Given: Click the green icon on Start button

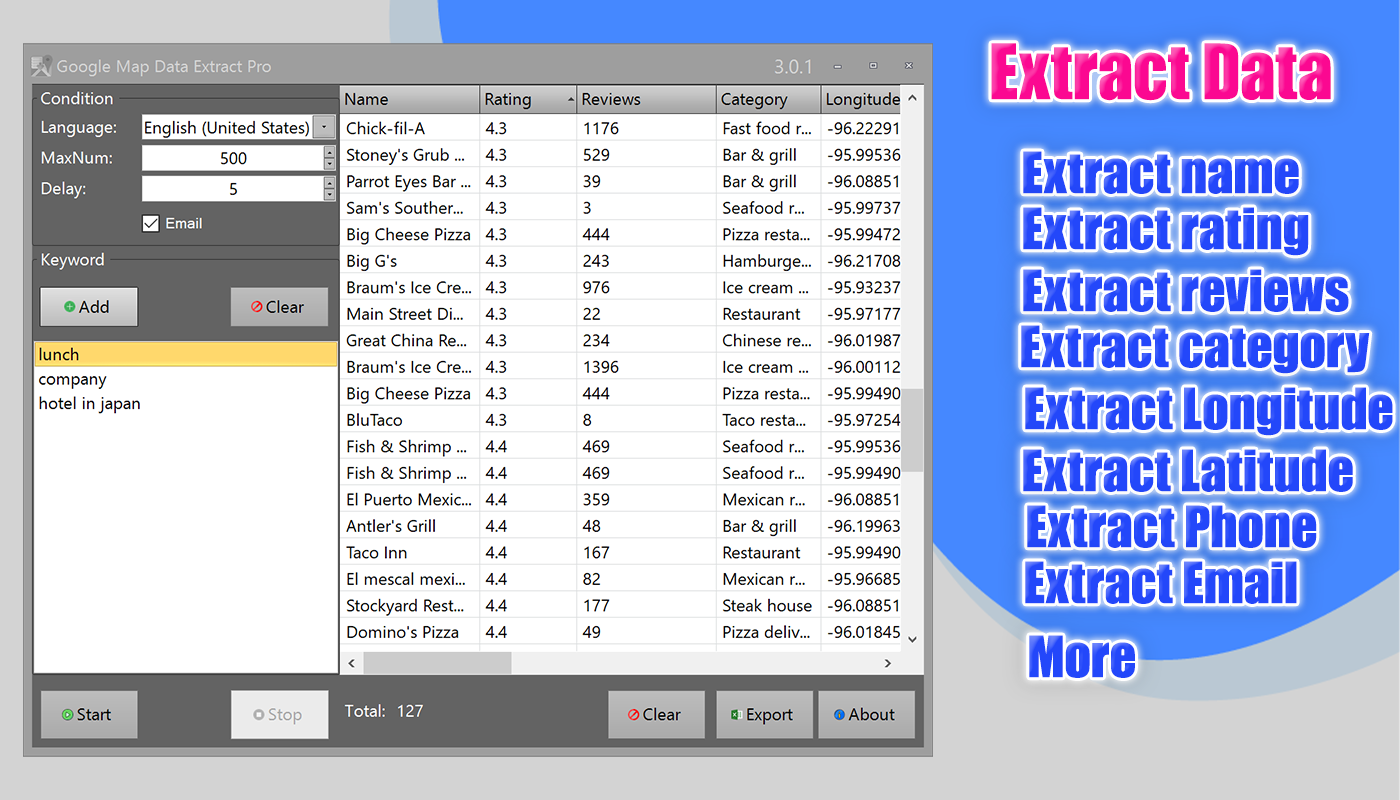Looking at the screenshot, I should [x=67, y=715].
